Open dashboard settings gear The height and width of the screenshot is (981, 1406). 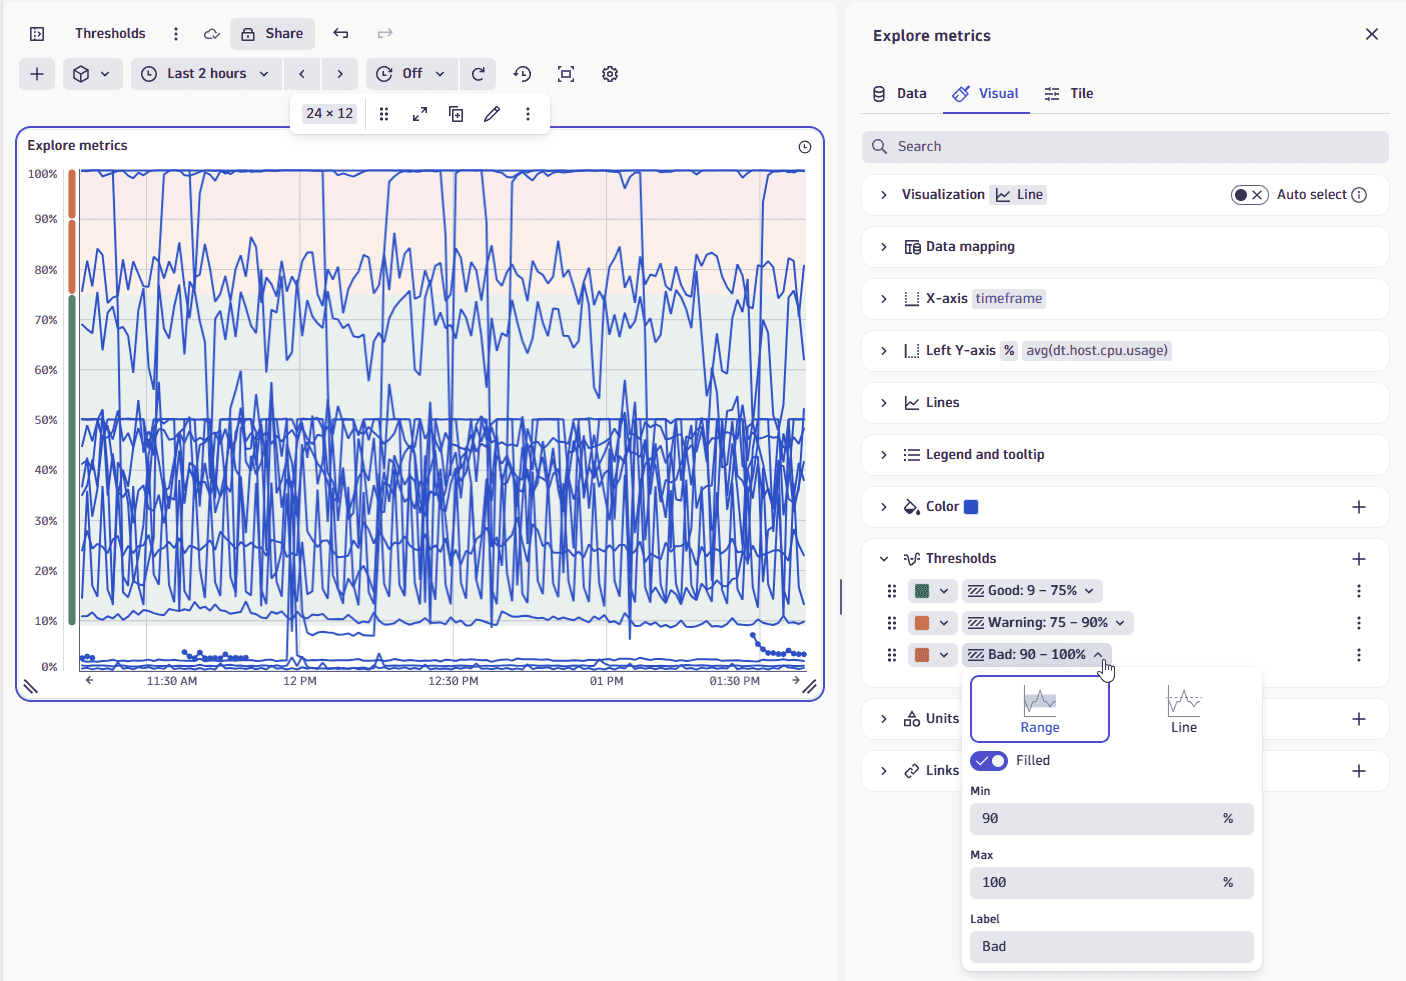610,74
